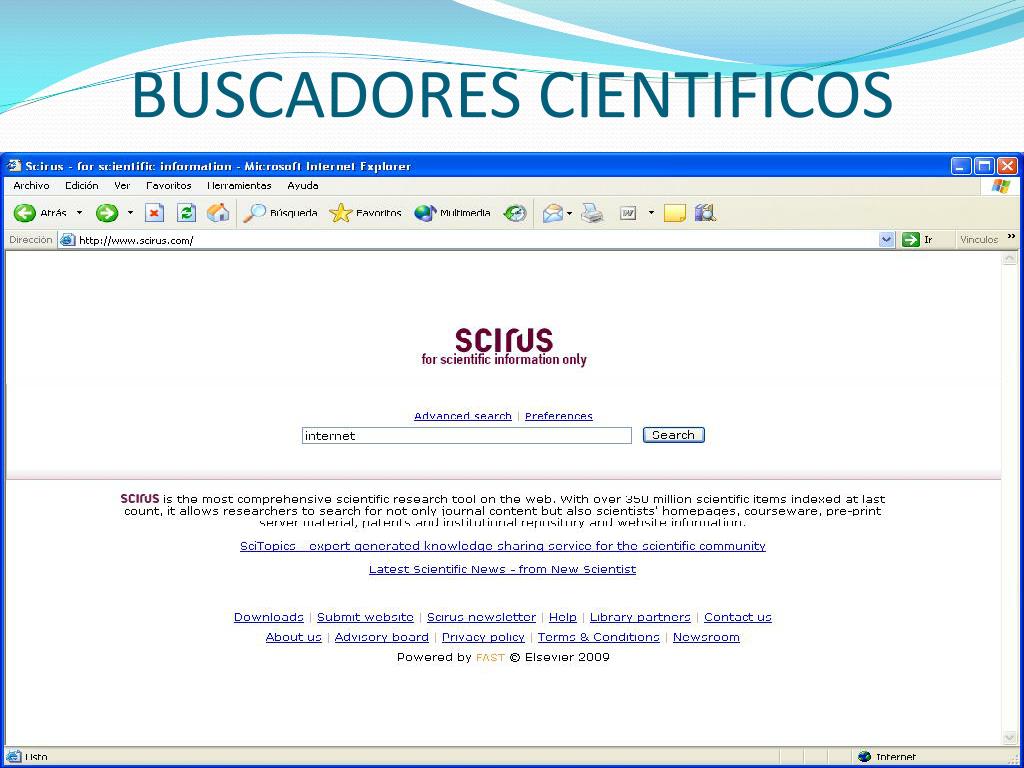Click the Research books icon in toolbar
The width and height of the screenshot is (1024, 768).
click(x=705, y=213)
